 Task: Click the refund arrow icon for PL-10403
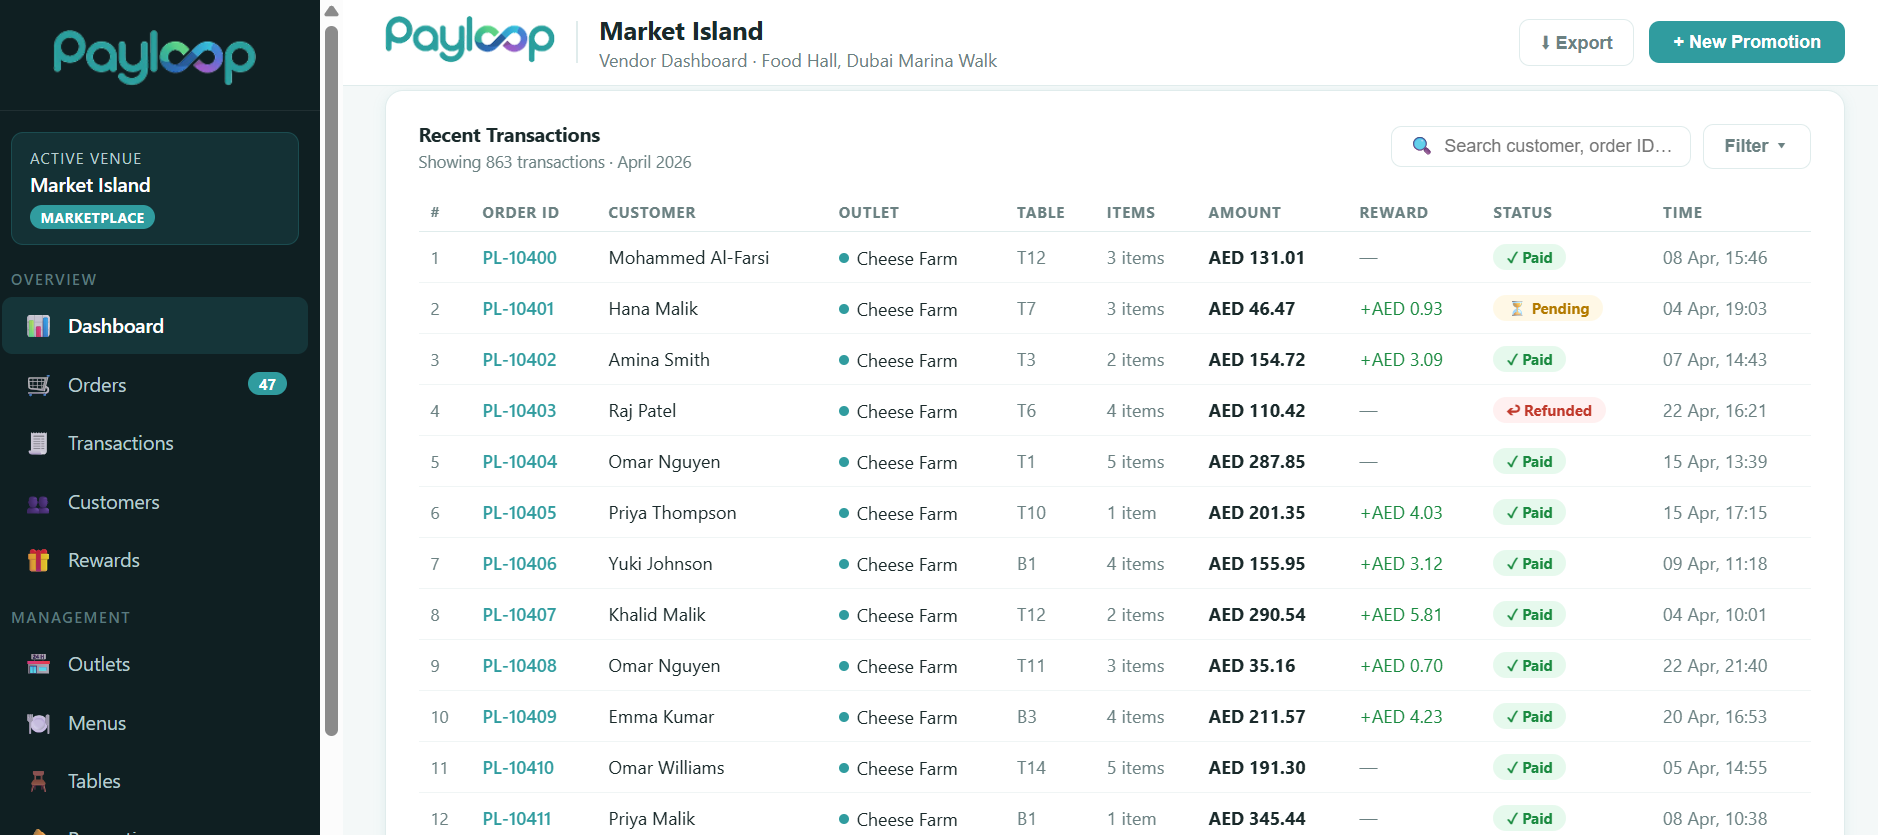click(x=1513, y=410)
